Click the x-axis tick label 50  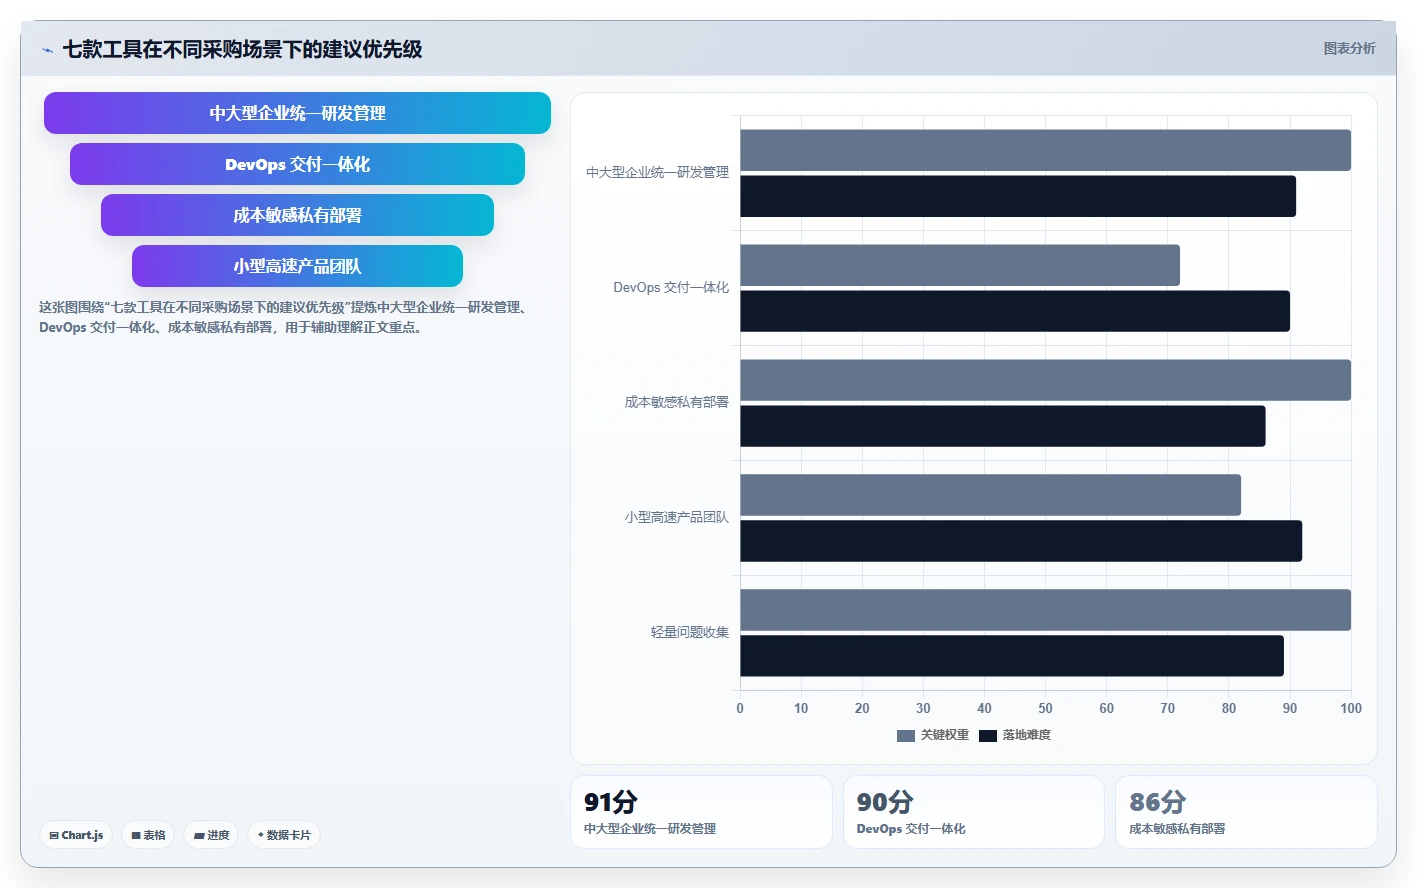pyautogui.click(x=1045, y=708)
